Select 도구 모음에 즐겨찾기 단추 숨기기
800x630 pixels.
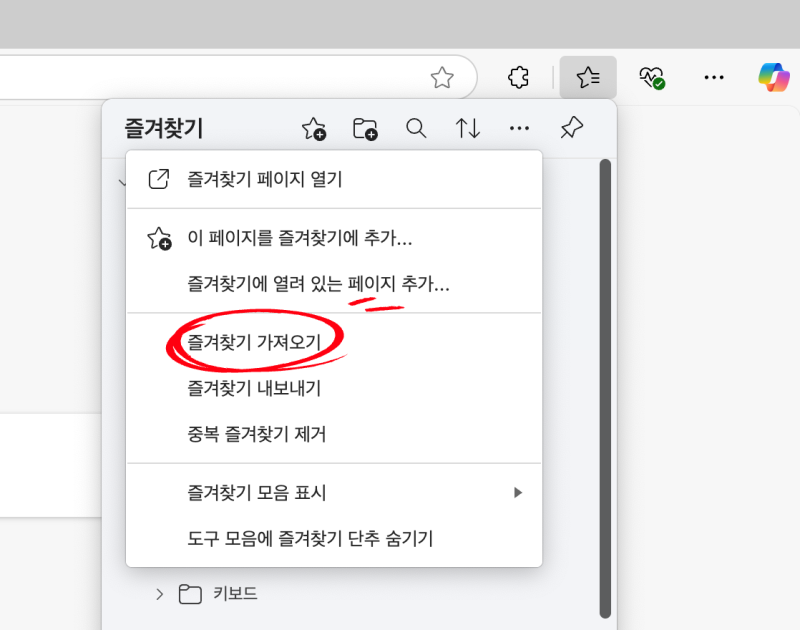[x=334, y=538]
